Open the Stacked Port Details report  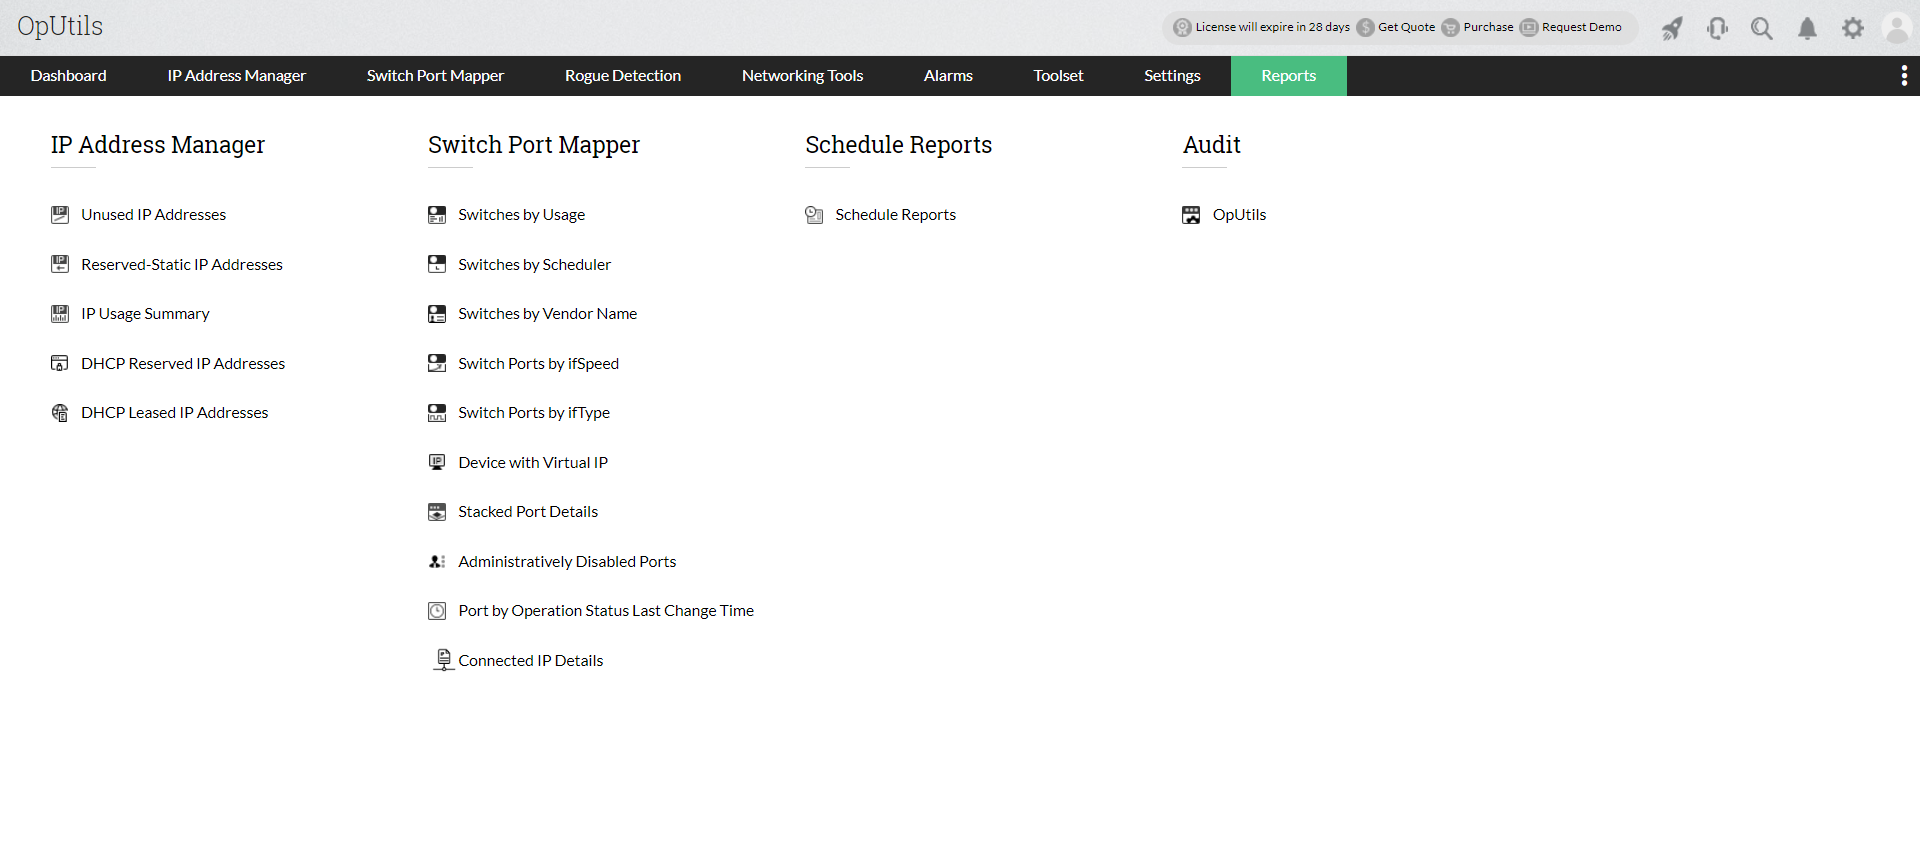click(528, 512)
